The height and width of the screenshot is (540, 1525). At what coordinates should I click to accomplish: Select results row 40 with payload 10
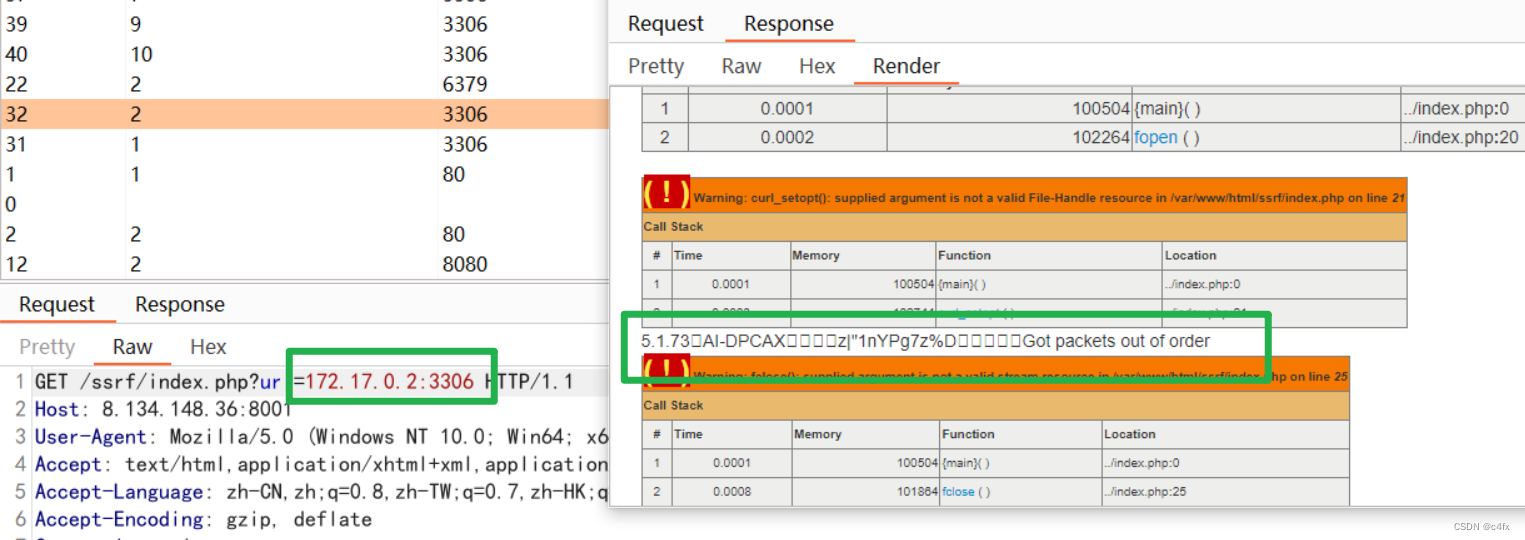click(x=304, y=54)
